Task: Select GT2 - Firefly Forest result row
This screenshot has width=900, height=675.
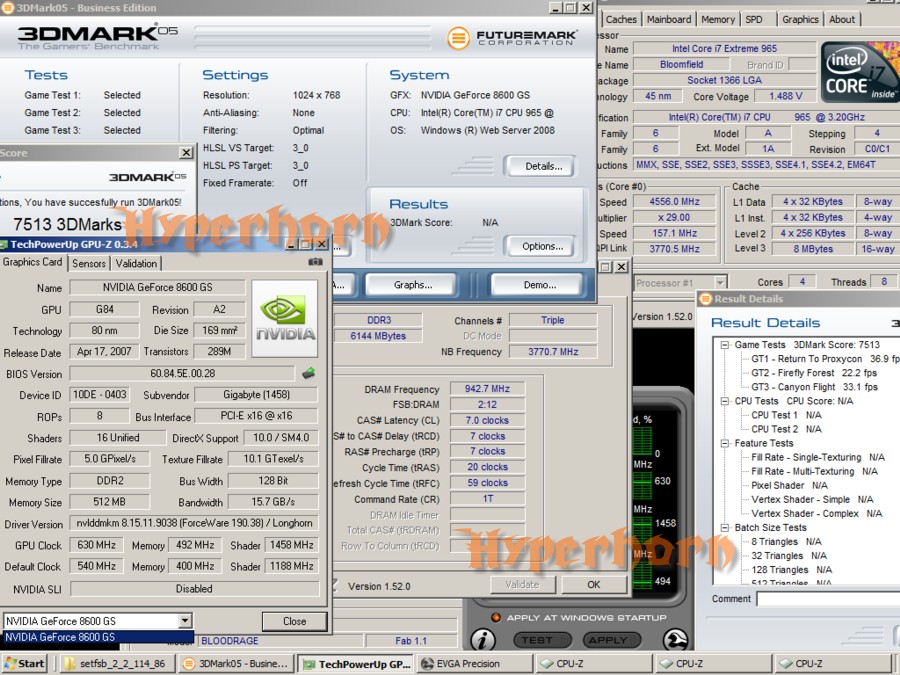Action: [x=814, y=373]
